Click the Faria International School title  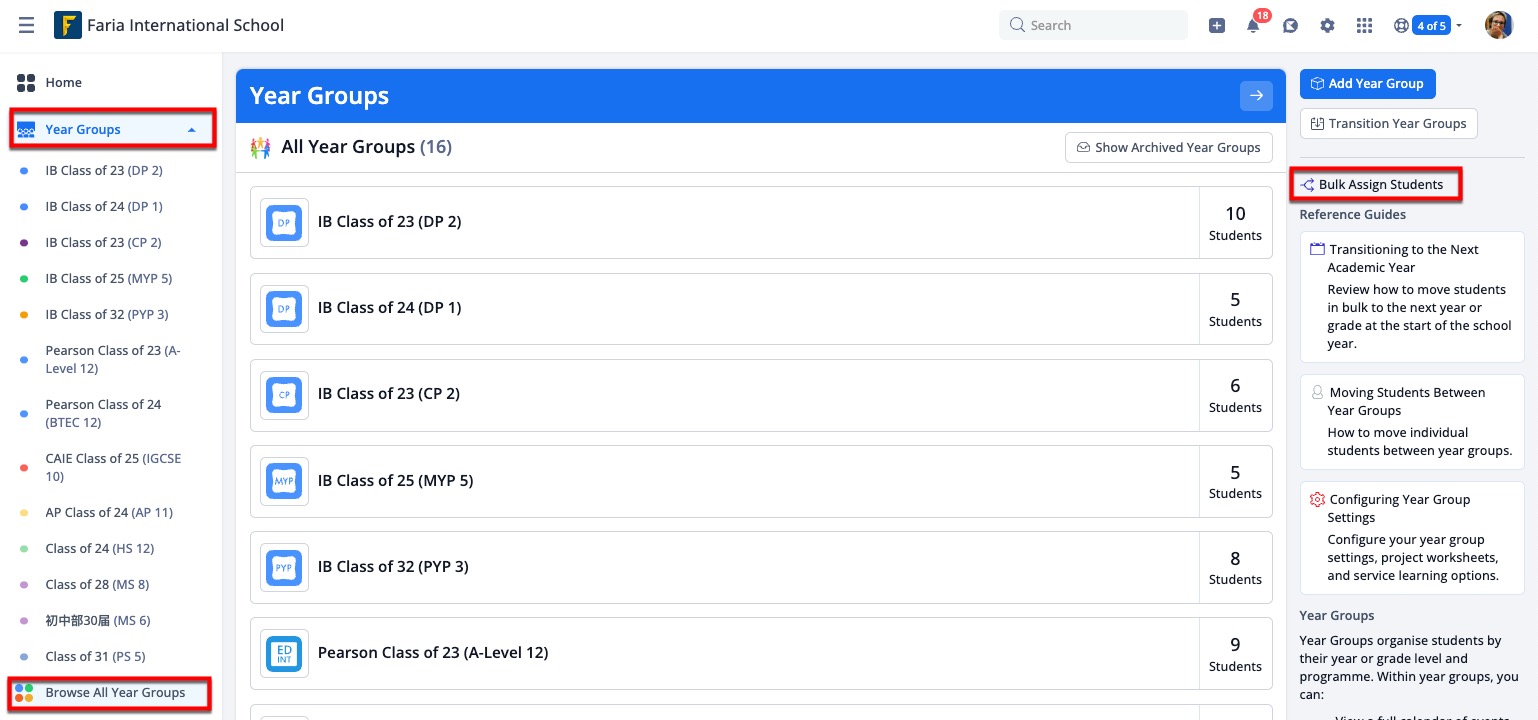[186, 25]
